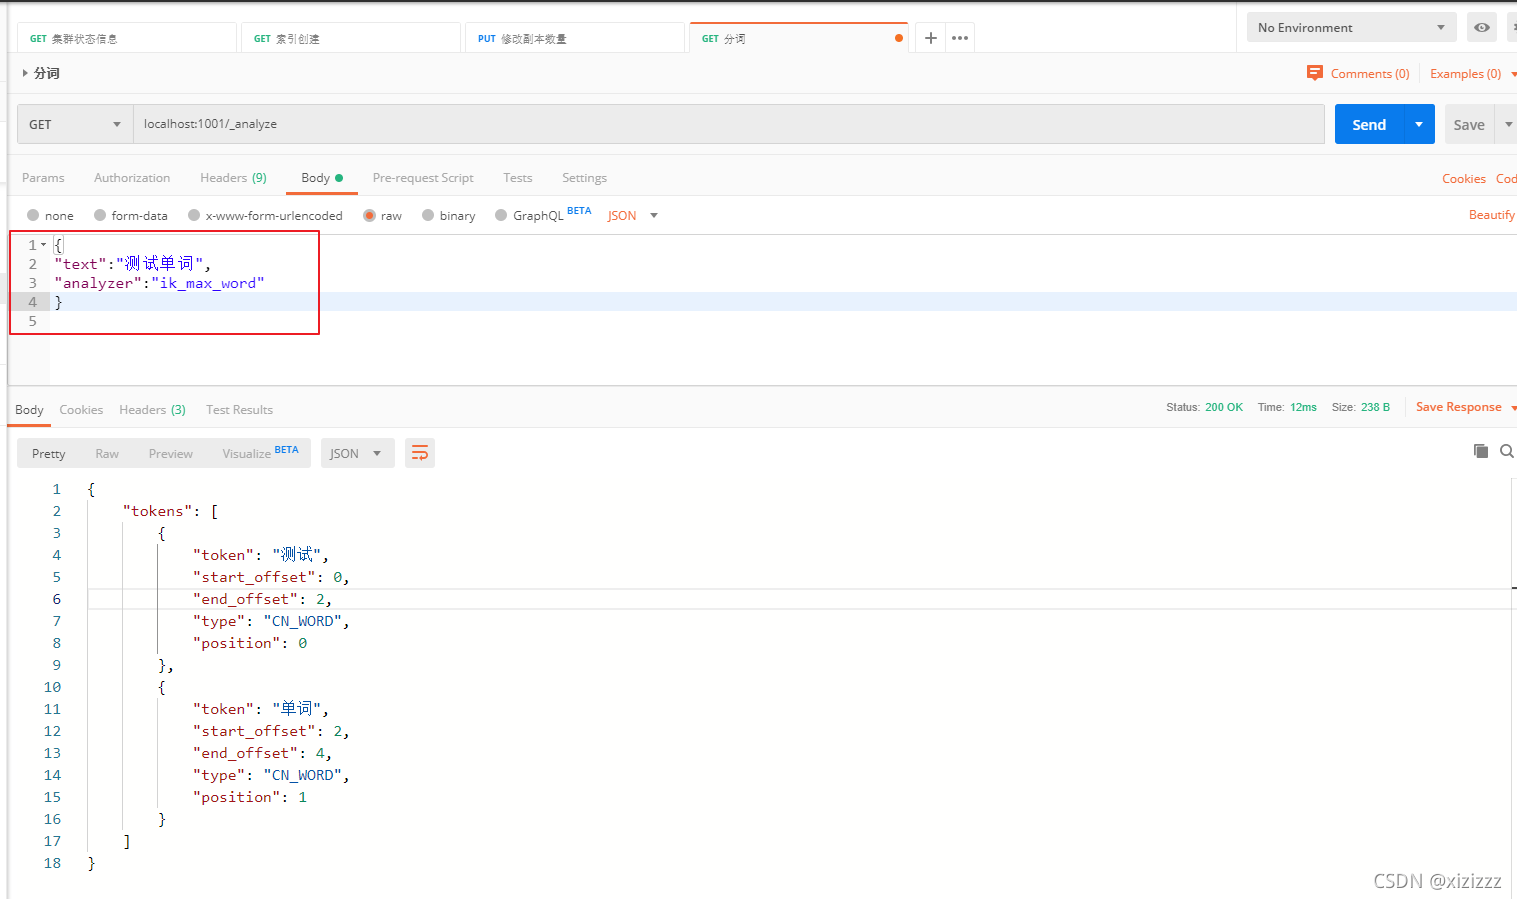Open the Pre-request Script tab

coord(423,178)
